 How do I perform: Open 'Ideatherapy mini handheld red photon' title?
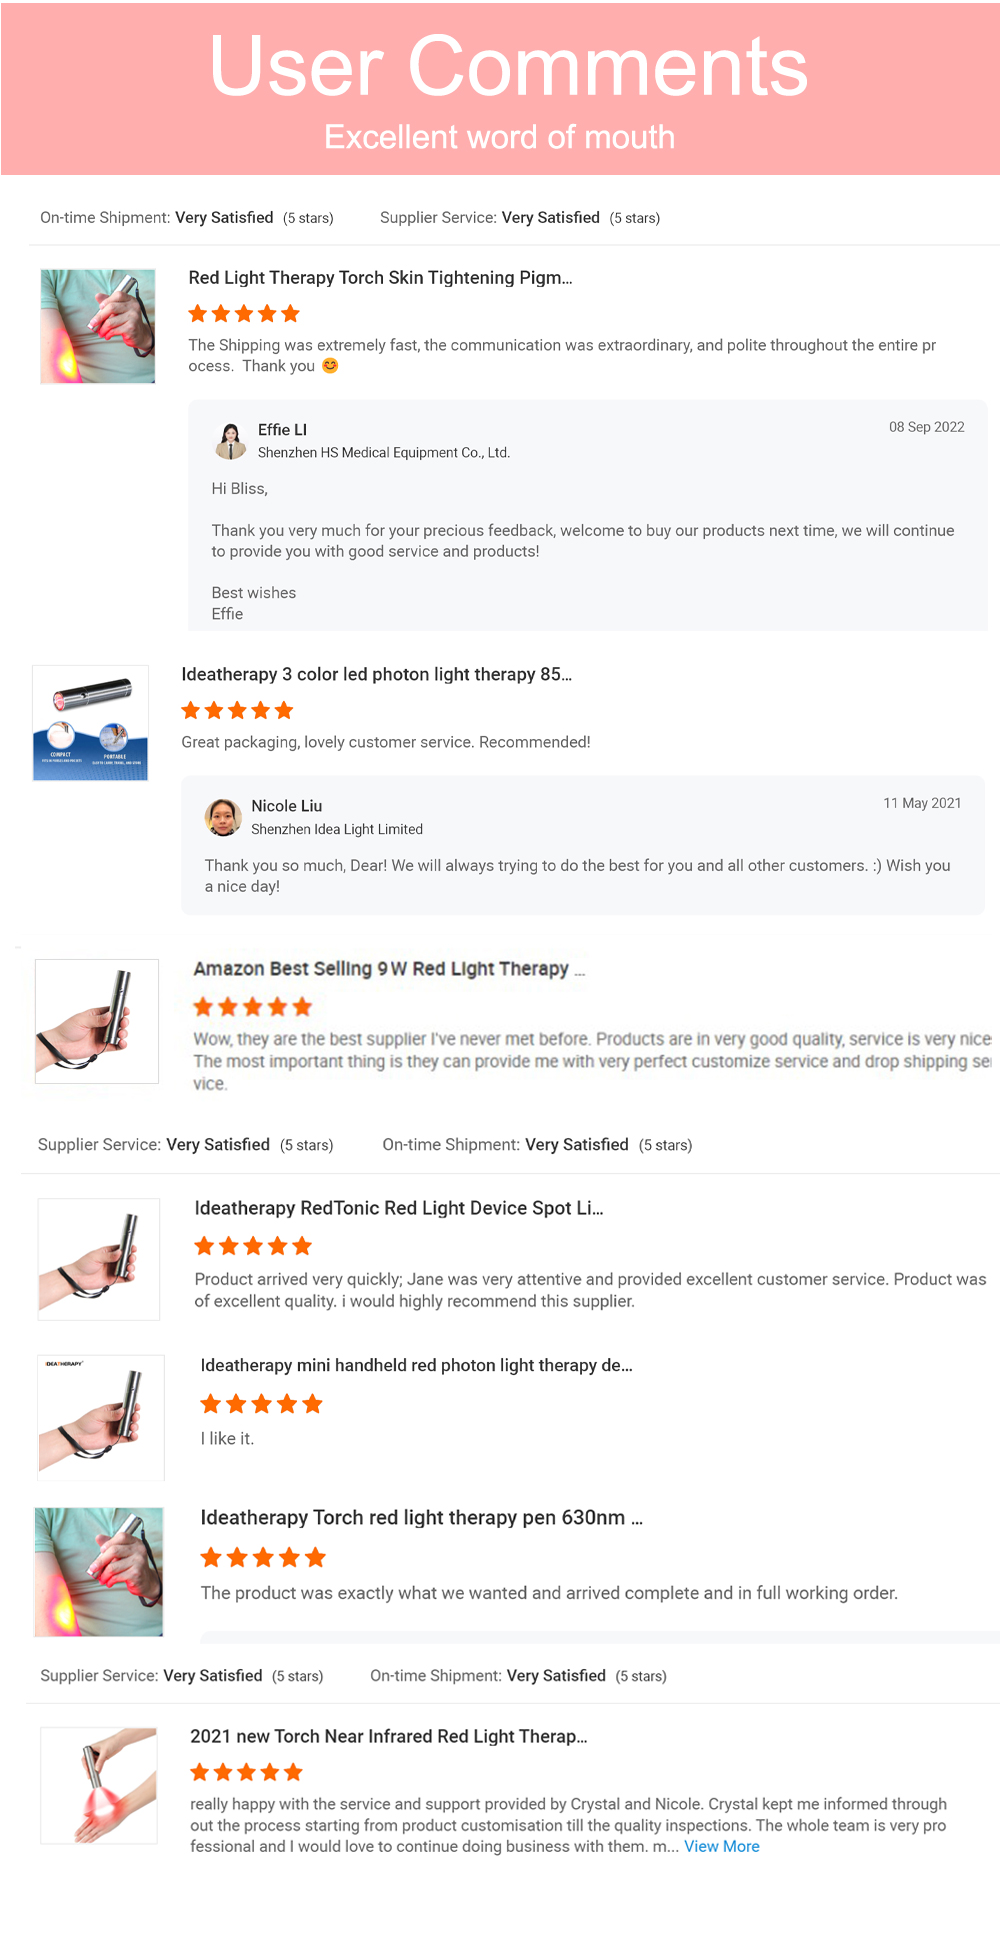pos(416,1365)
